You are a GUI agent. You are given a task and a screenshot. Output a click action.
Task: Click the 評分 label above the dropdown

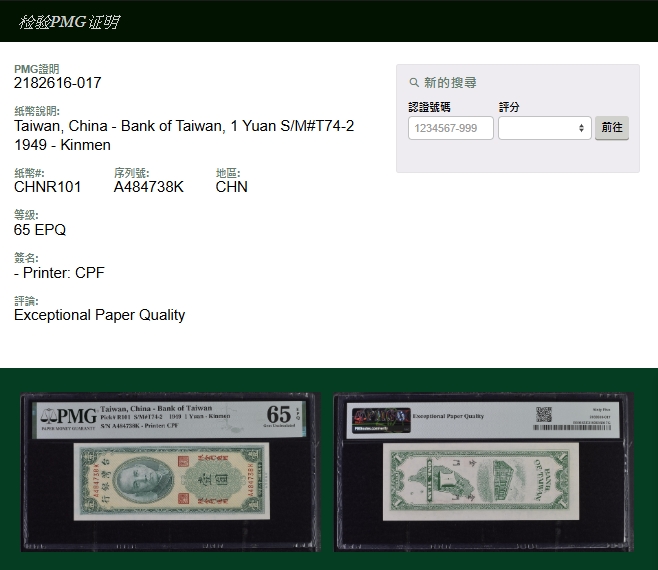click(509, 107)
